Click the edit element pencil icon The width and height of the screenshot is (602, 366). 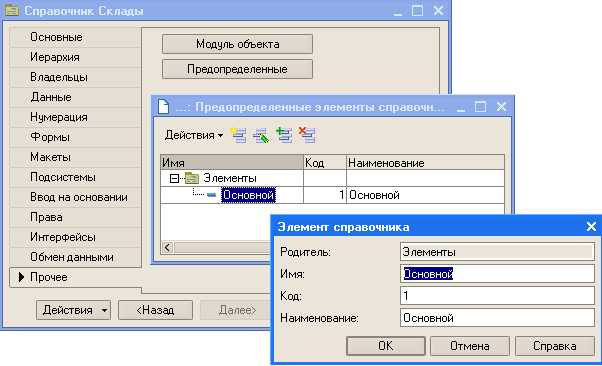point(261,135)
